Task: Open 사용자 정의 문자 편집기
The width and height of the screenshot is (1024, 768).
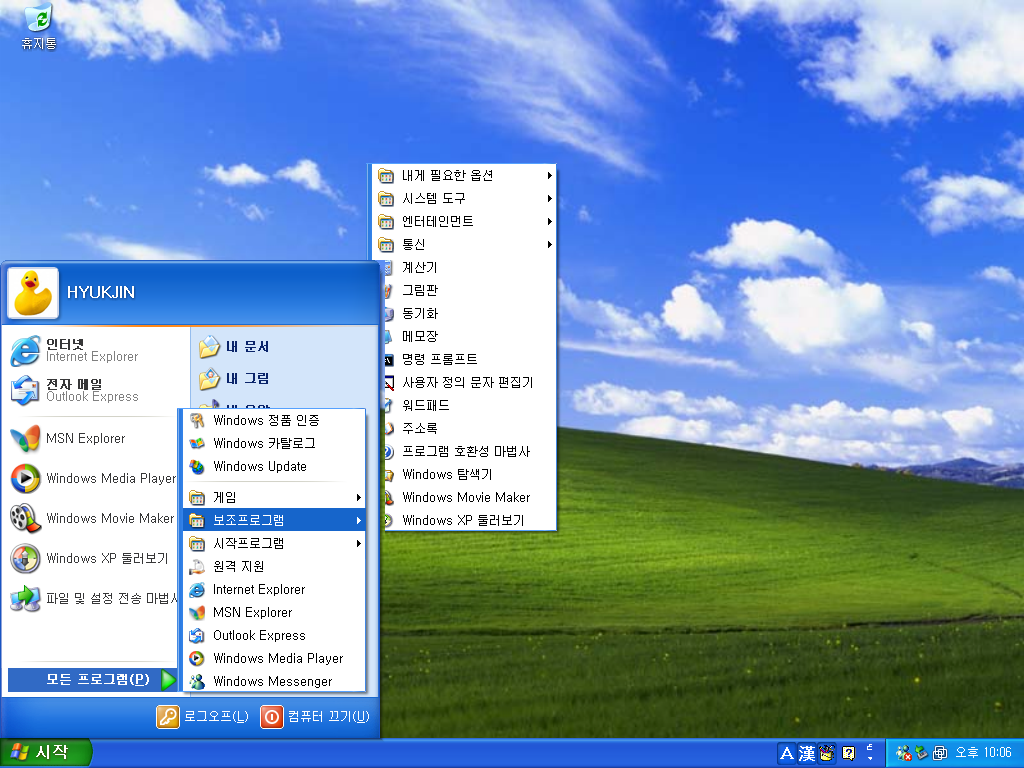Action: [469, 383]
